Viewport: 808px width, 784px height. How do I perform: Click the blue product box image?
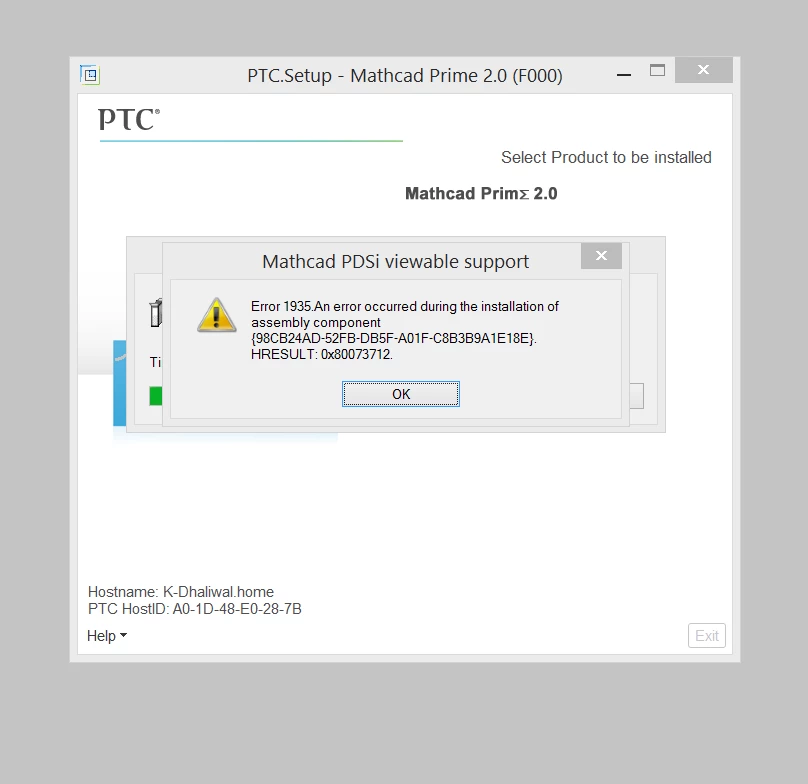coord(120,383)
